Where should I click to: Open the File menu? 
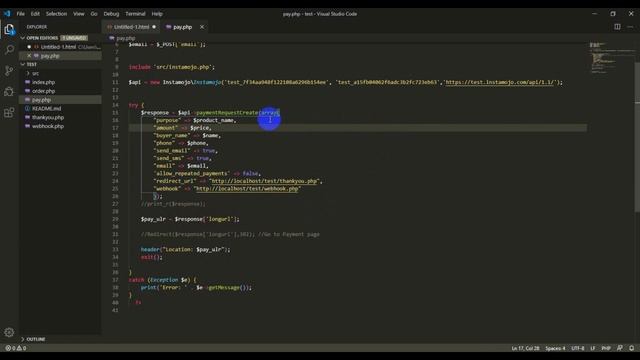20,14
